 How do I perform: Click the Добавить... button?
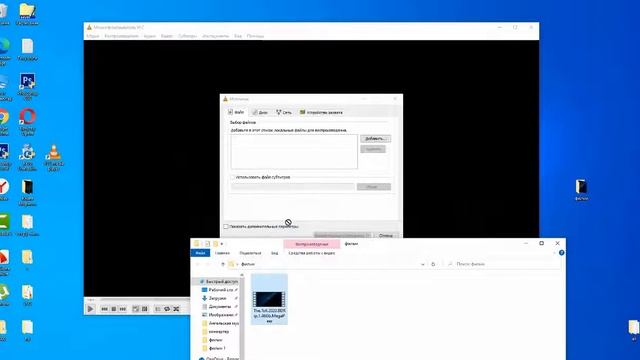375,139
